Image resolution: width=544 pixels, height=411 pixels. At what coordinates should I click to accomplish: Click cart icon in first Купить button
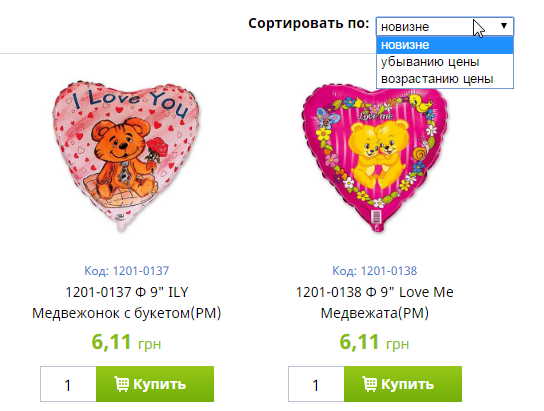click(121, 384)
